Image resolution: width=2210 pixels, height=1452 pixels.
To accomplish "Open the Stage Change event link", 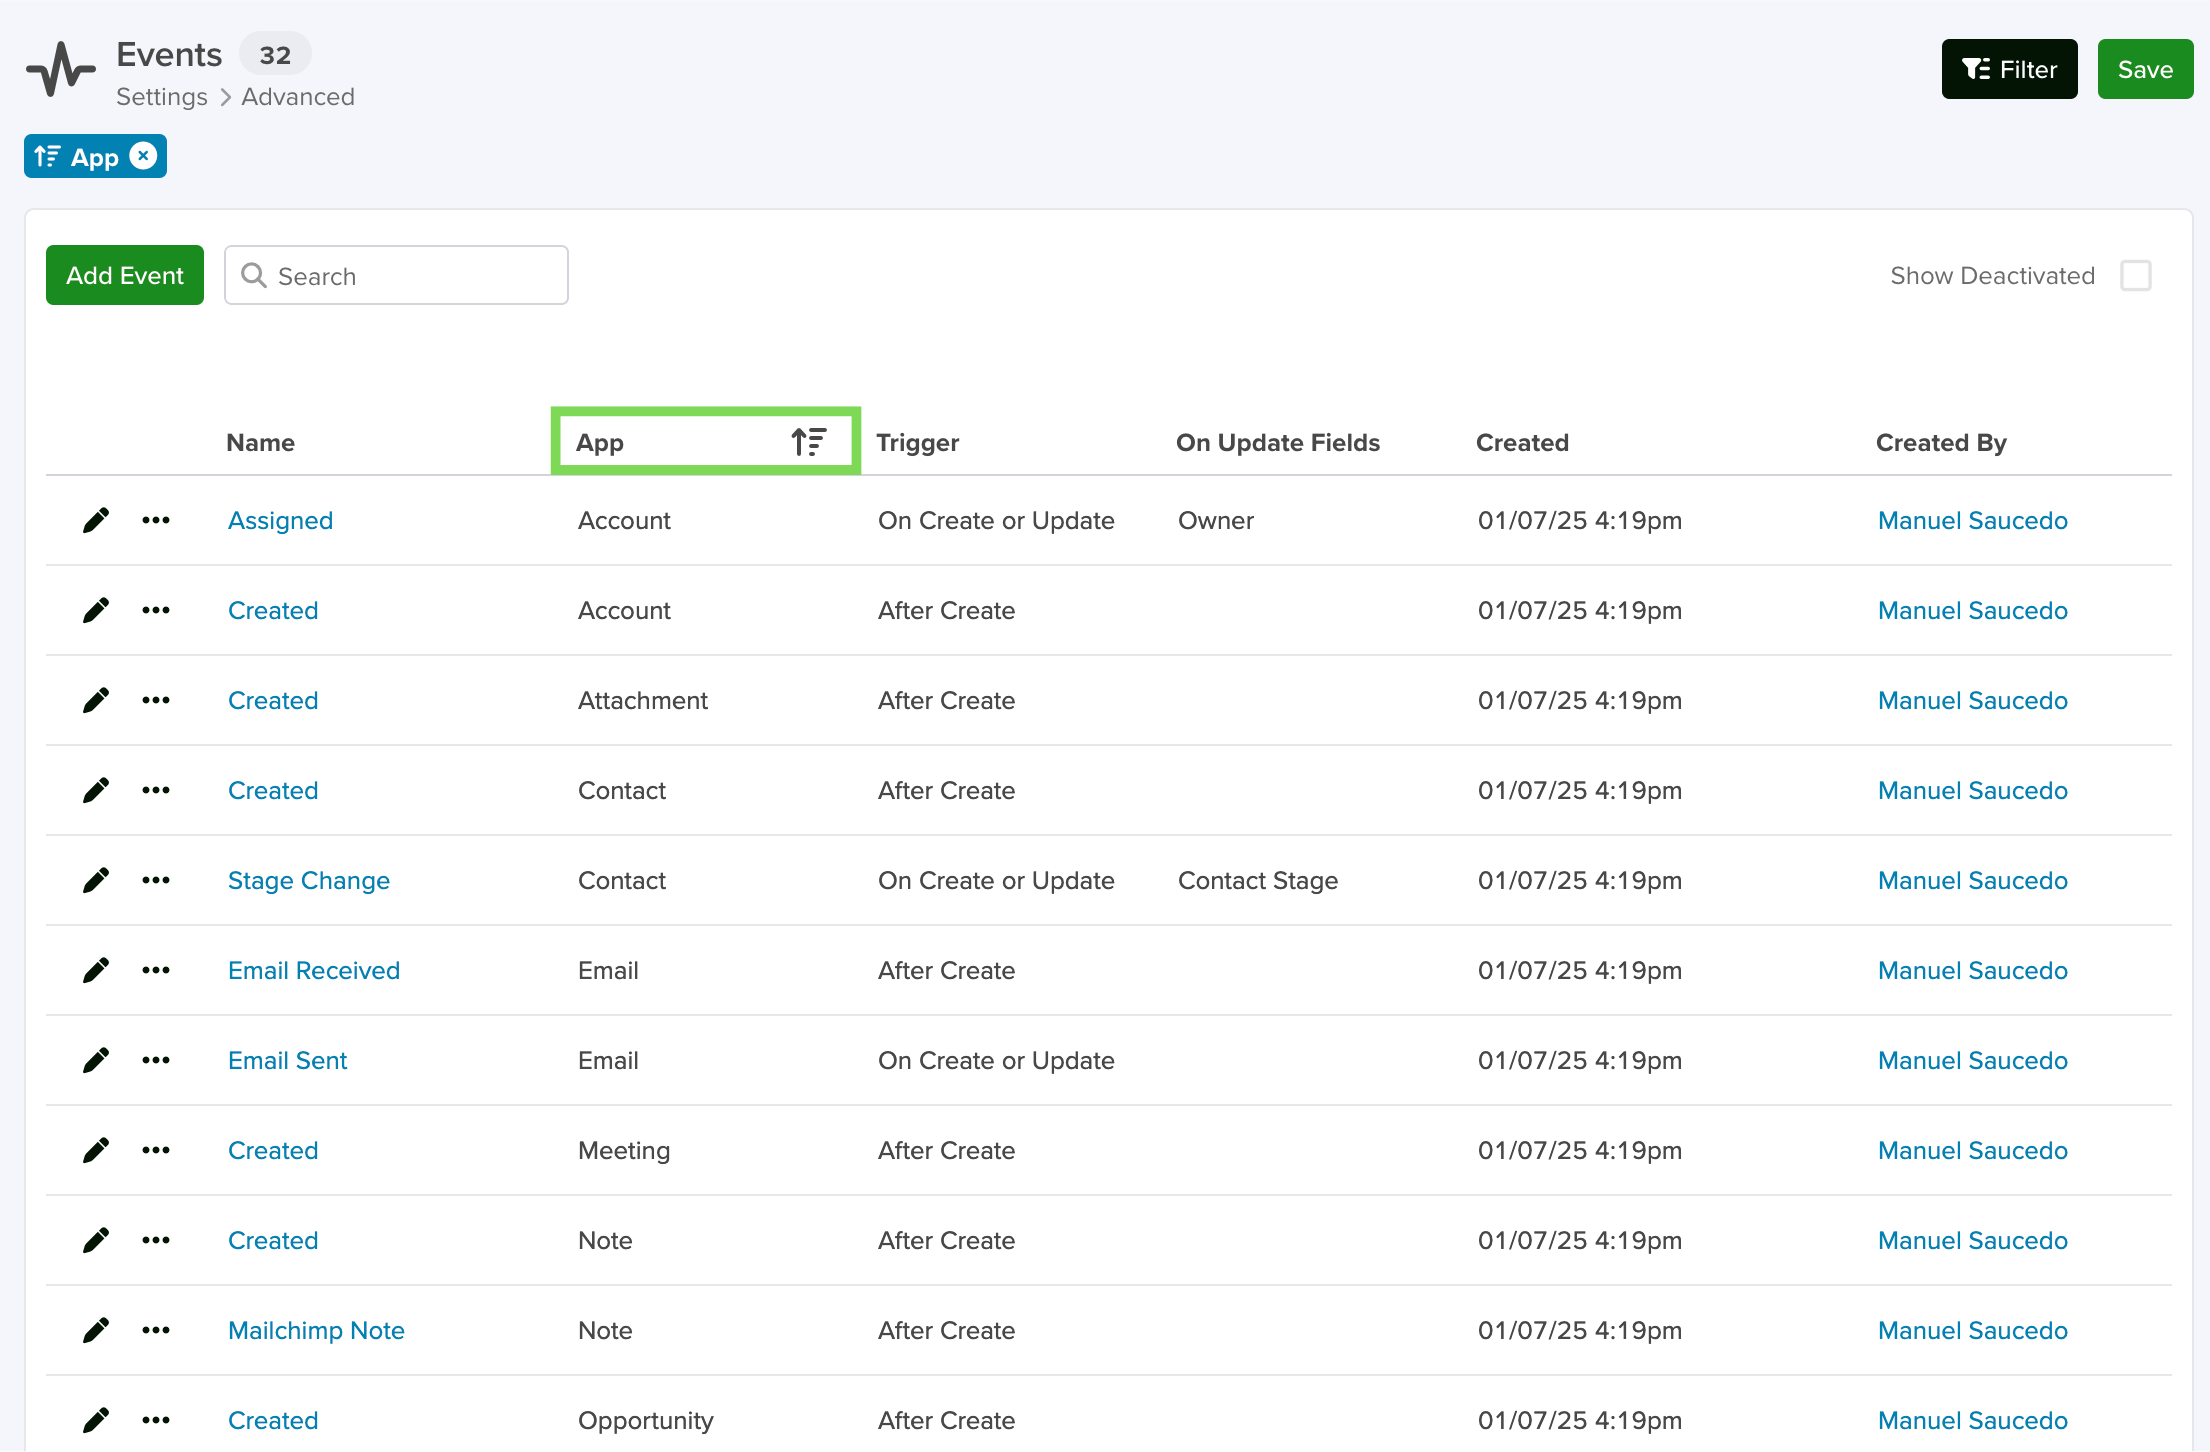I will coord(309,880).
